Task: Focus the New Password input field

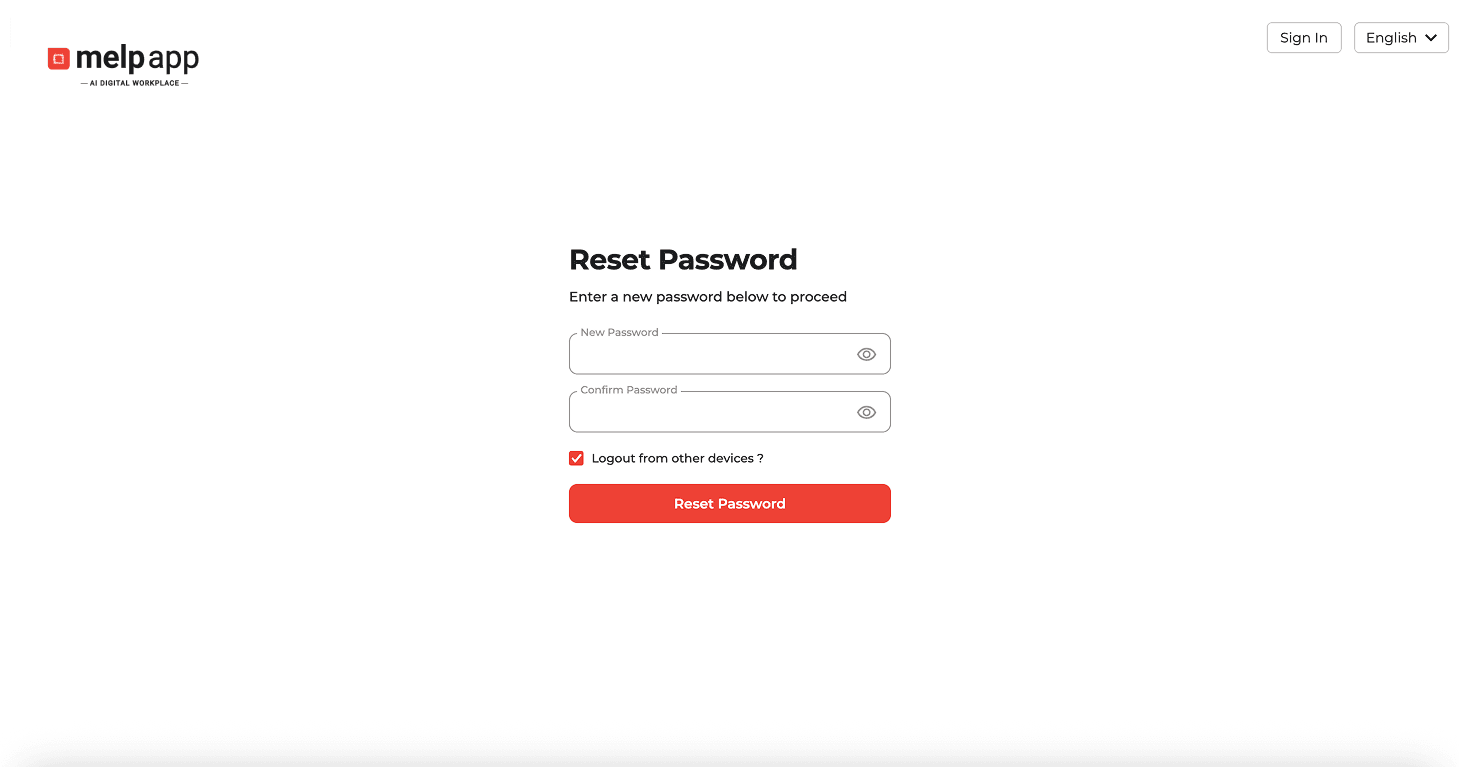Action: click(x=710, y=353)
